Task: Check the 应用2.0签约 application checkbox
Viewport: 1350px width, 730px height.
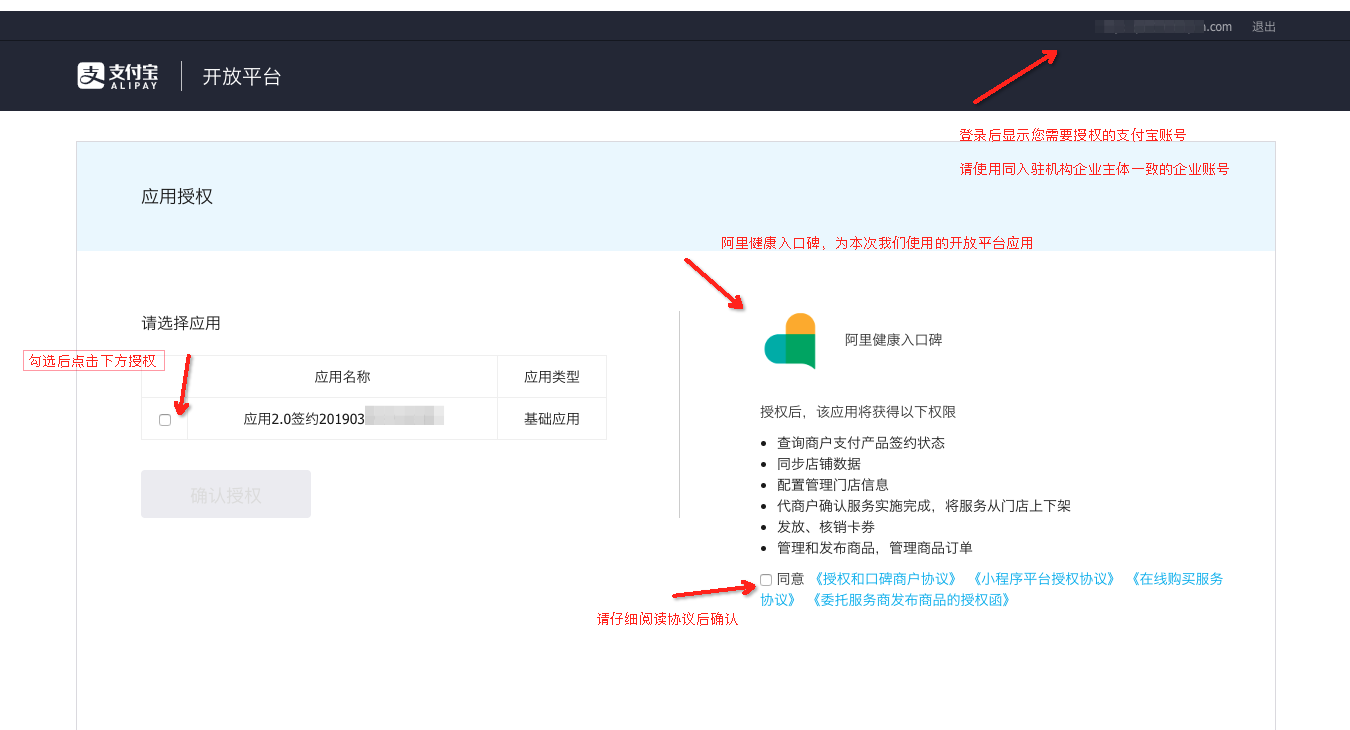Action: click(x=165, y=420)
